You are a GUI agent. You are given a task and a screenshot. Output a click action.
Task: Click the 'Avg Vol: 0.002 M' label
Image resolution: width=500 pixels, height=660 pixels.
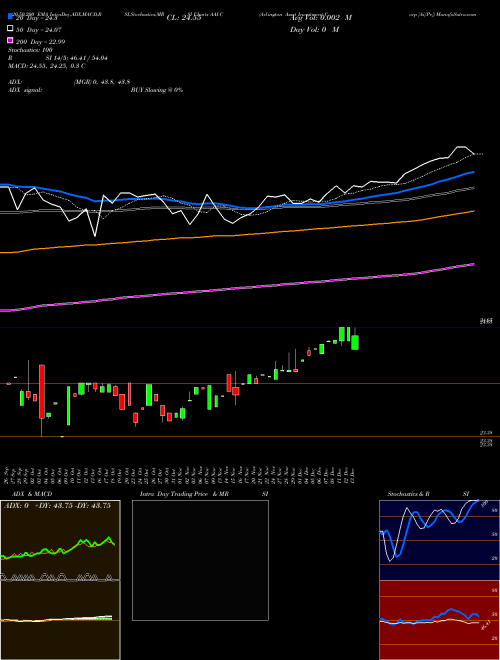321,18
